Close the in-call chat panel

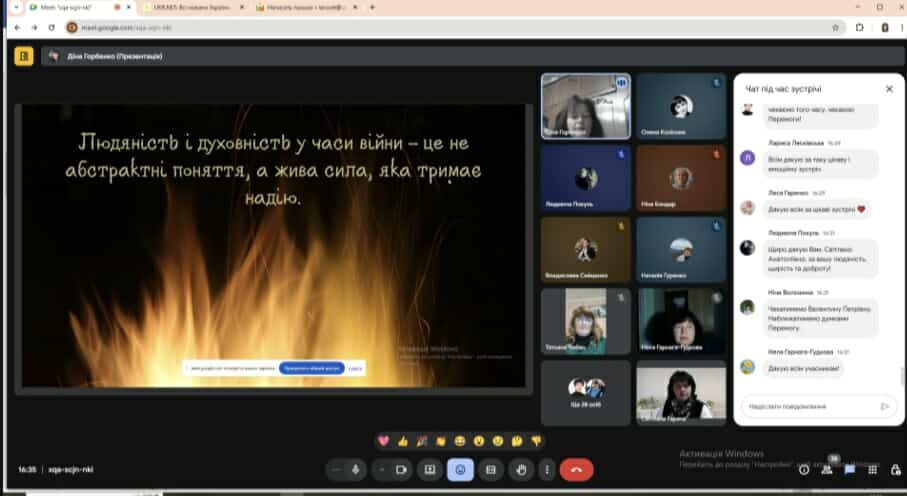click(x=888, y=89)
